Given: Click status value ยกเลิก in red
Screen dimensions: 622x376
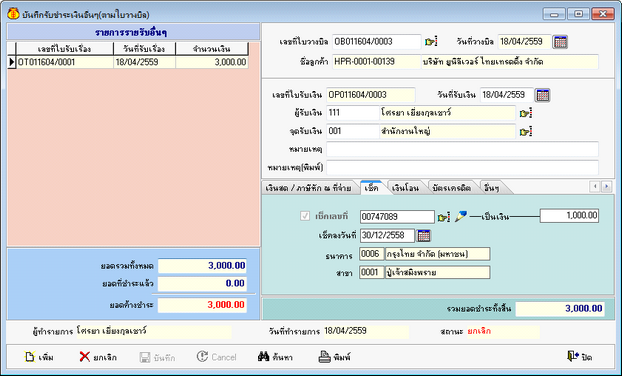Looking at the screenshot, I should (x=479, y=331).
